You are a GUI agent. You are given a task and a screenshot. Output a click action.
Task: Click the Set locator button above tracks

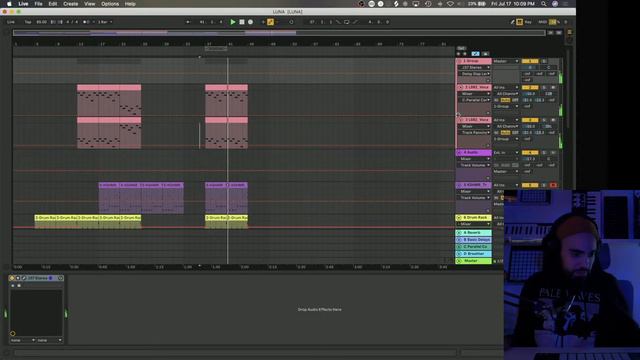461,48
